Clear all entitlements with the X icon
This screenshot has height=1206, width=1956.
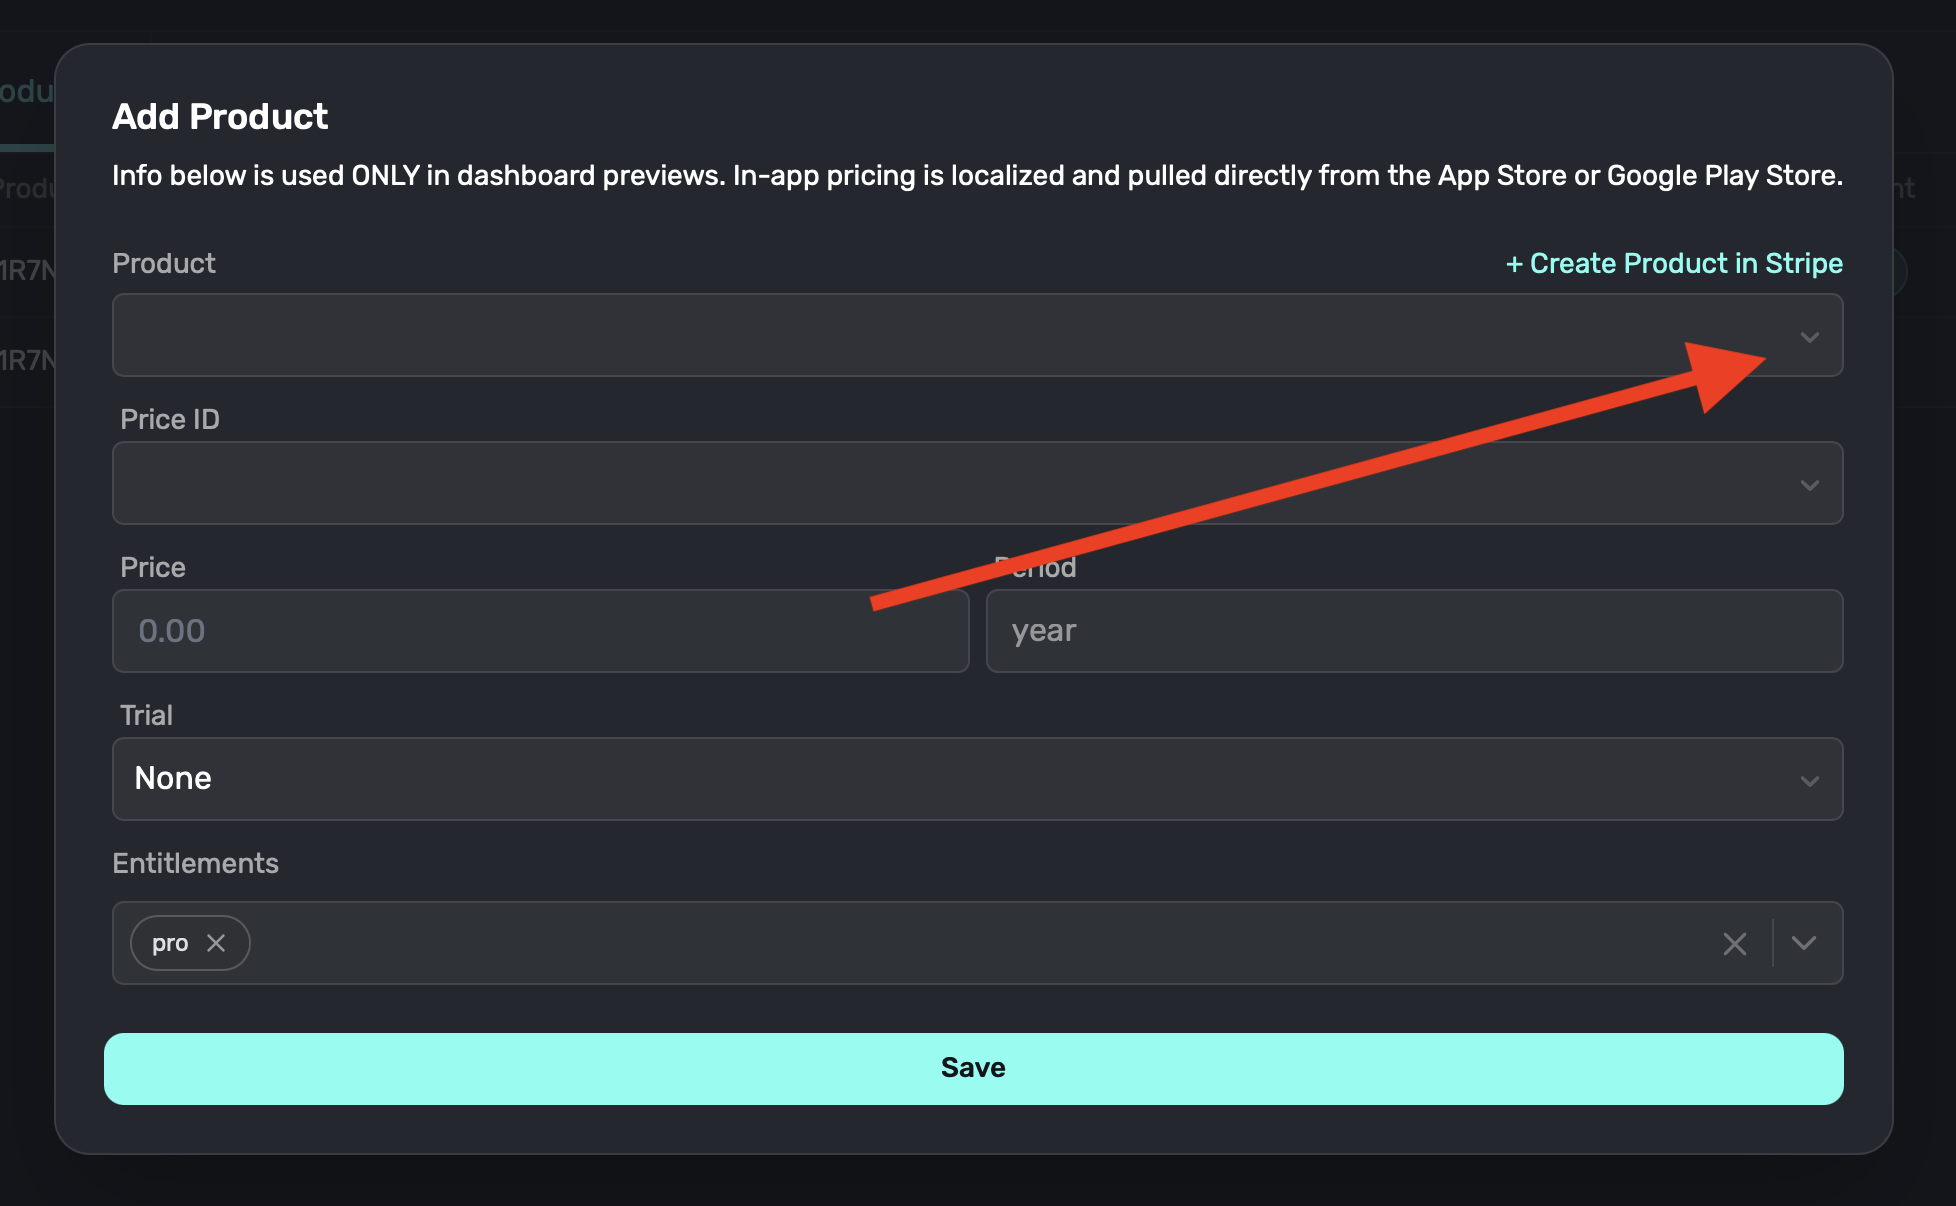pyautogui.click(x=1735, y=943)
